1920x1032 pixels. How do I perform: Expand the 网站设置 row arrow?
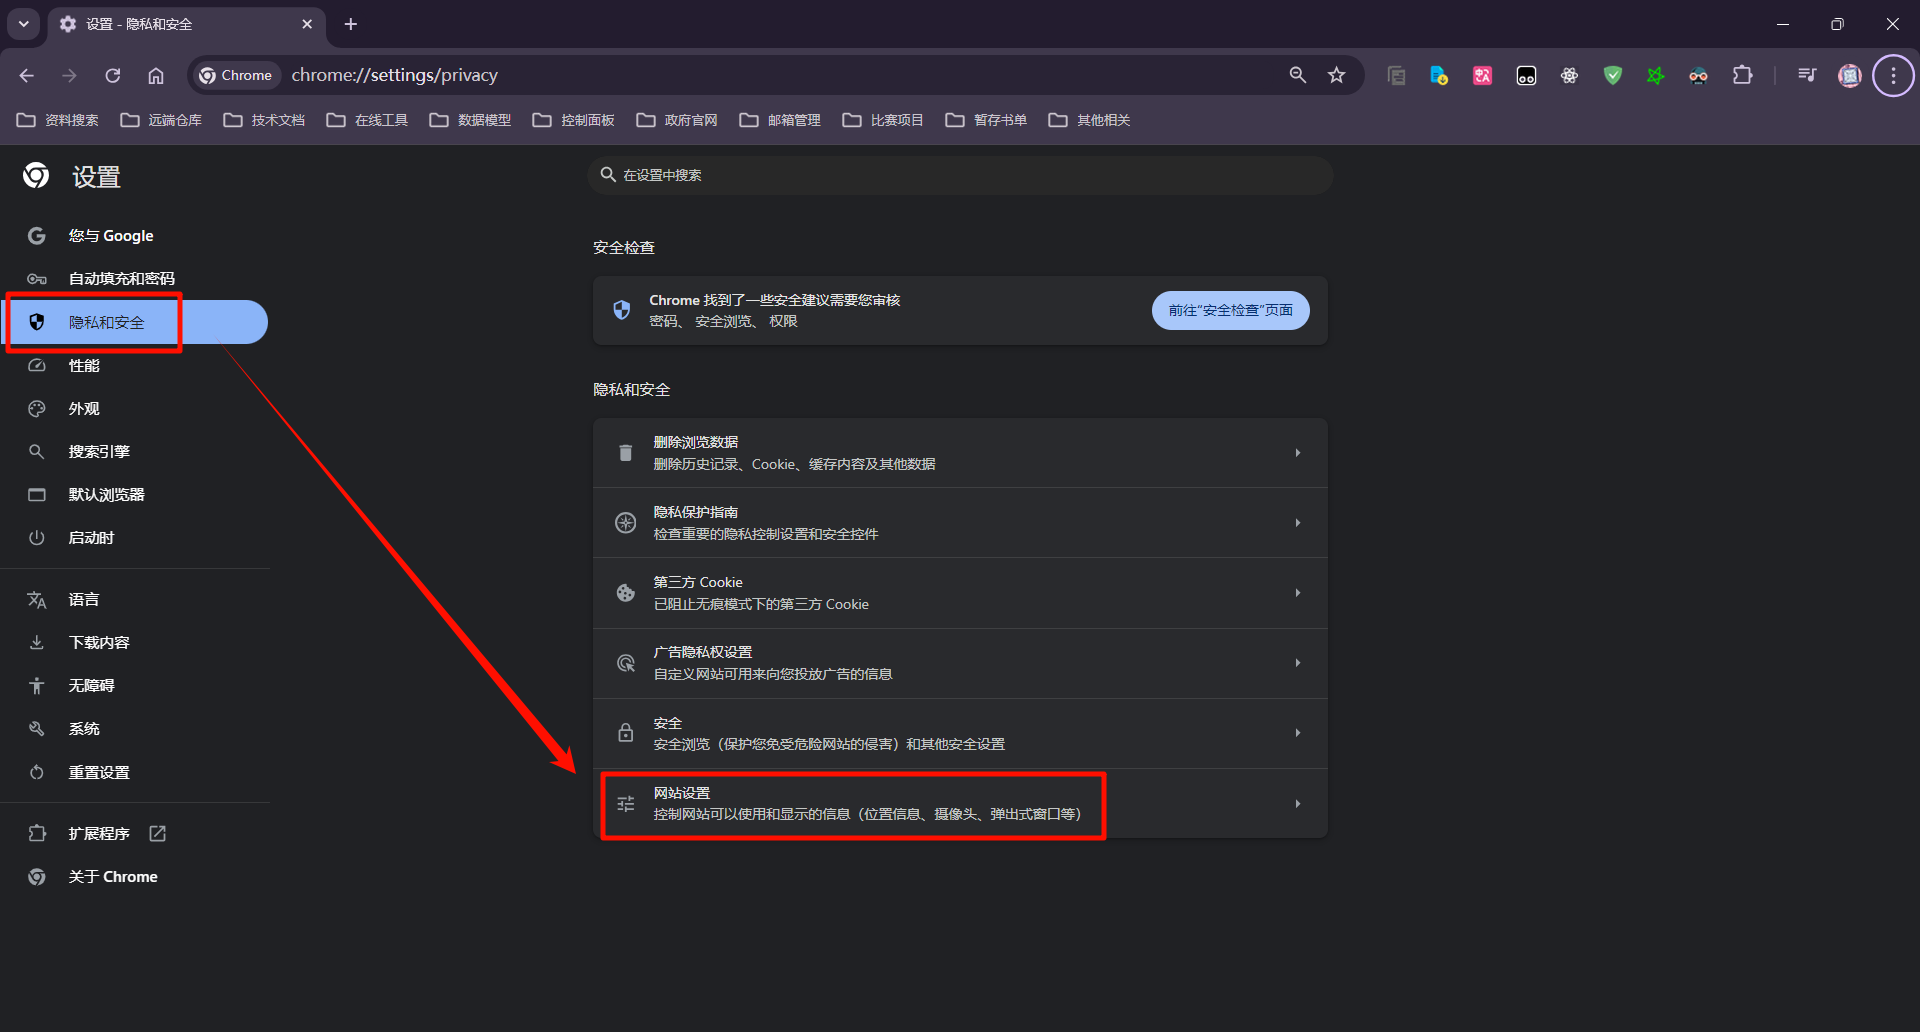[x=1297, y=804]
